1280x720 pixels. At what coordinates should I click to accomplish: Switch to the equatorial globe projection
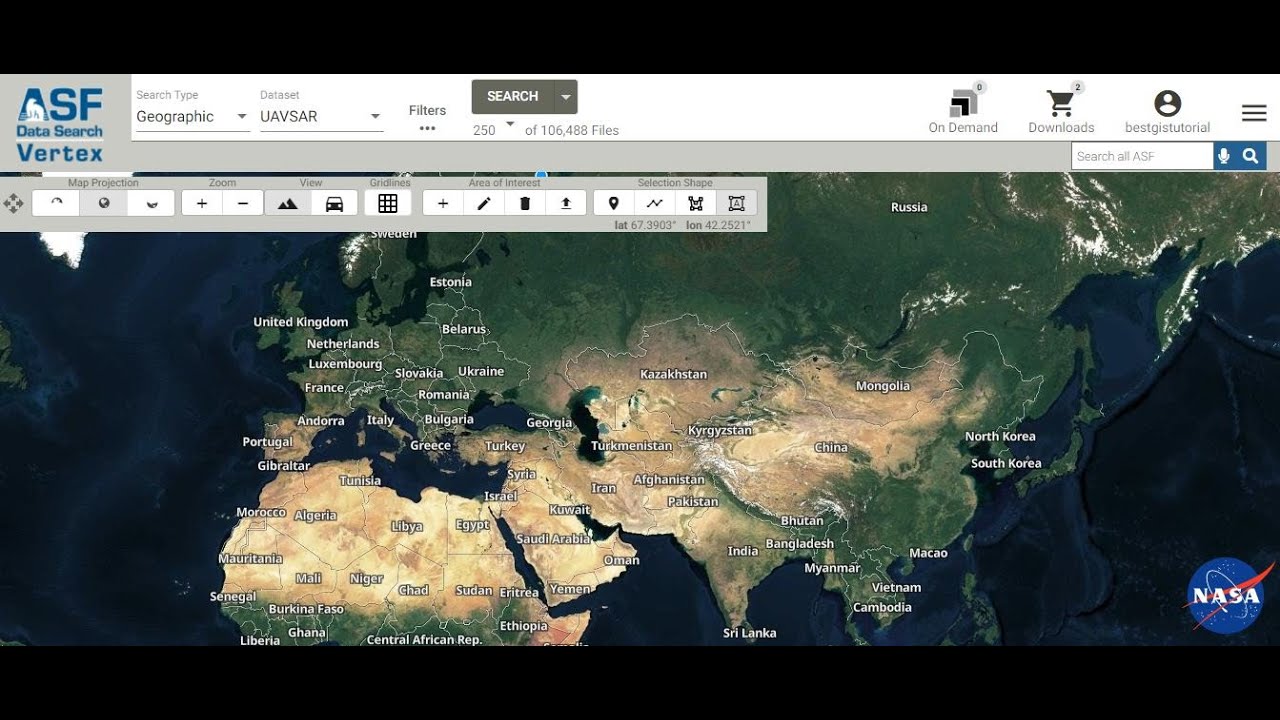(x=104, y=203)
